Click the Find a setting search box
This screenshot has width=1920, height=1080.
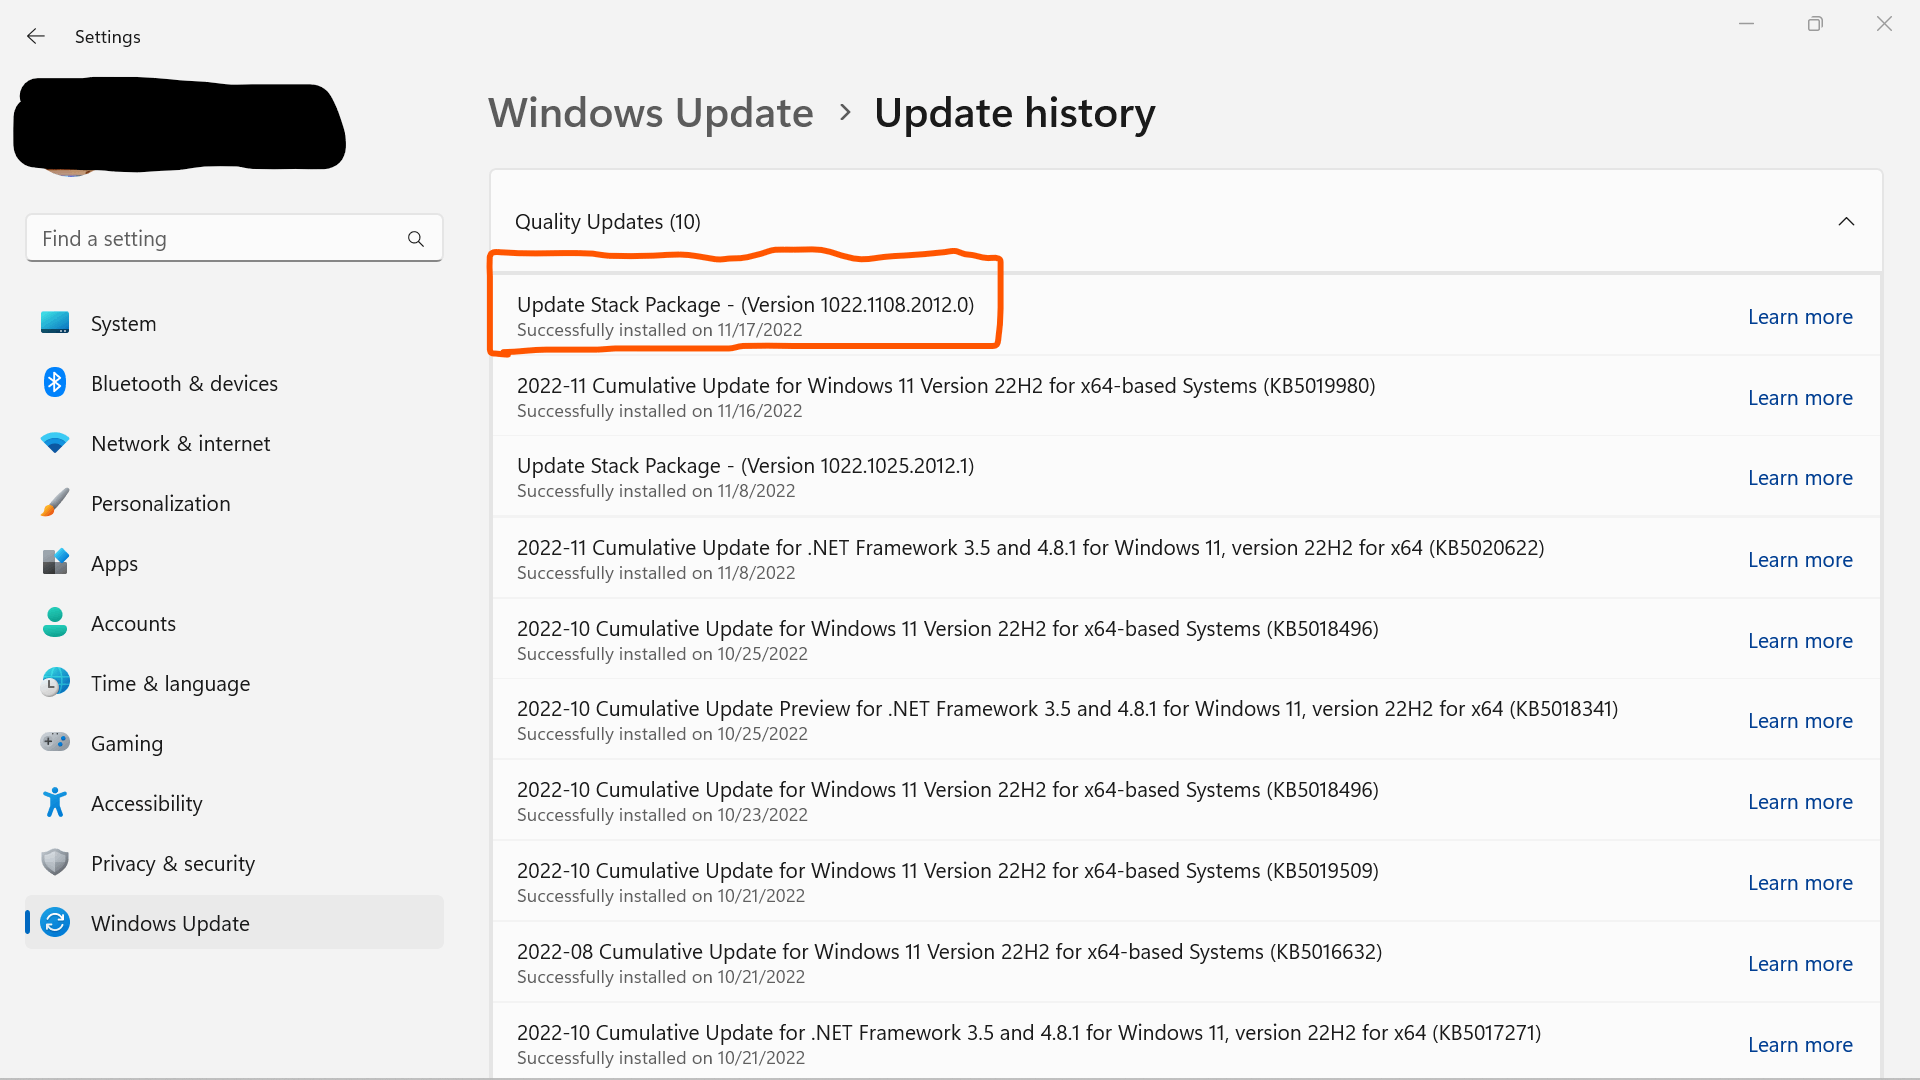coord(215,239)
